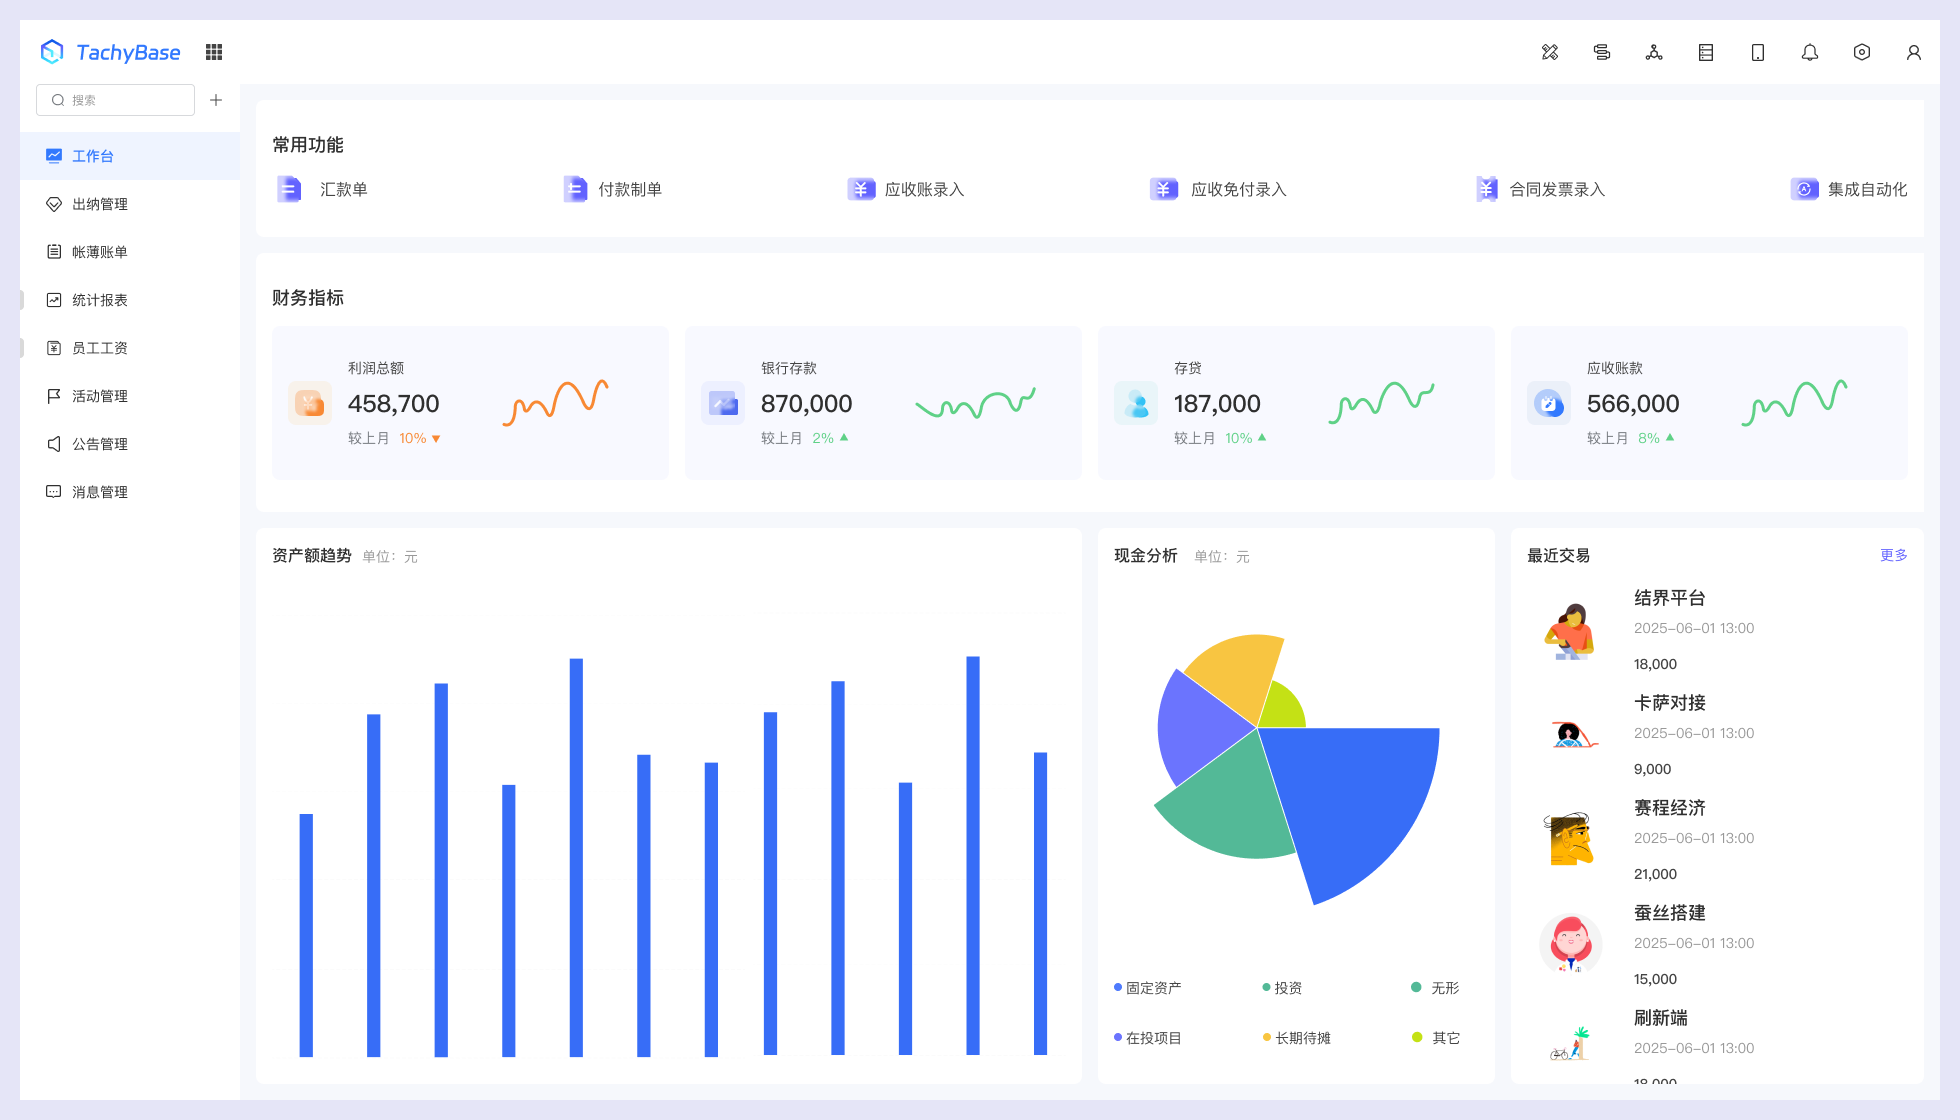Open 消息管理 in the sidebar
The width and height of the screenshot is (1960, 1120).
tap(130, 492)
